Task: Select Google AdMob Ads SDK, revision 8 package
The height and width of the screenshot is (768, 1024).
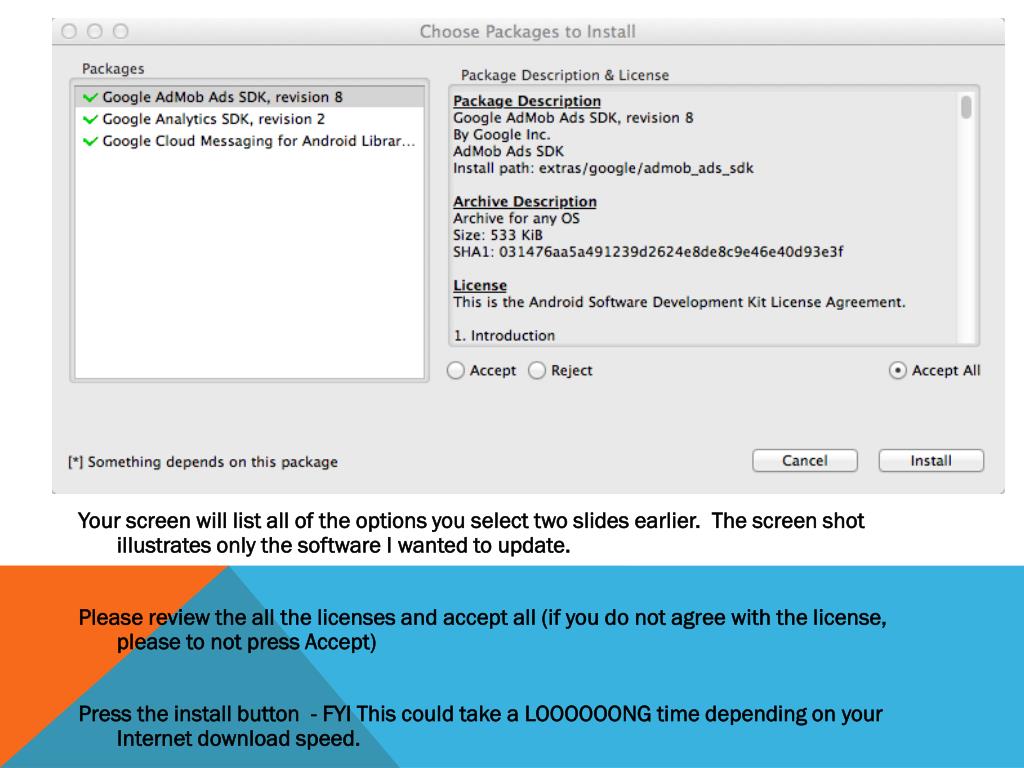Action: coord(249,97)
